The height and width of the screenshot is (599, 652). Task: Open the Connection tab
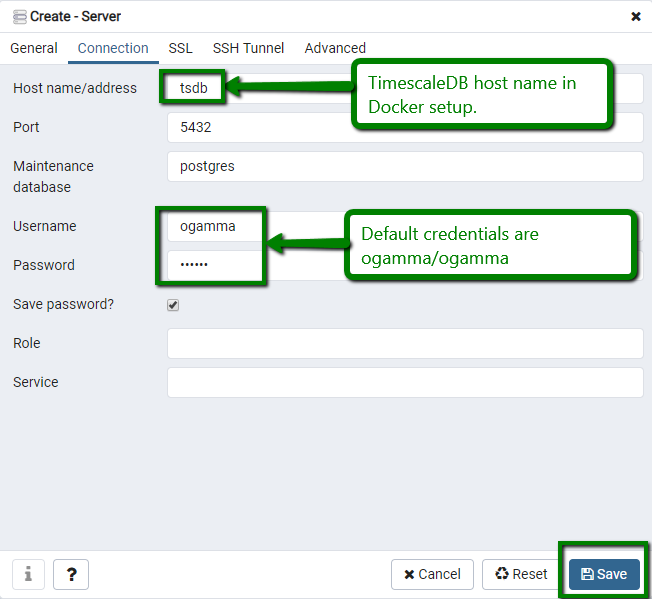coord(113,48)
